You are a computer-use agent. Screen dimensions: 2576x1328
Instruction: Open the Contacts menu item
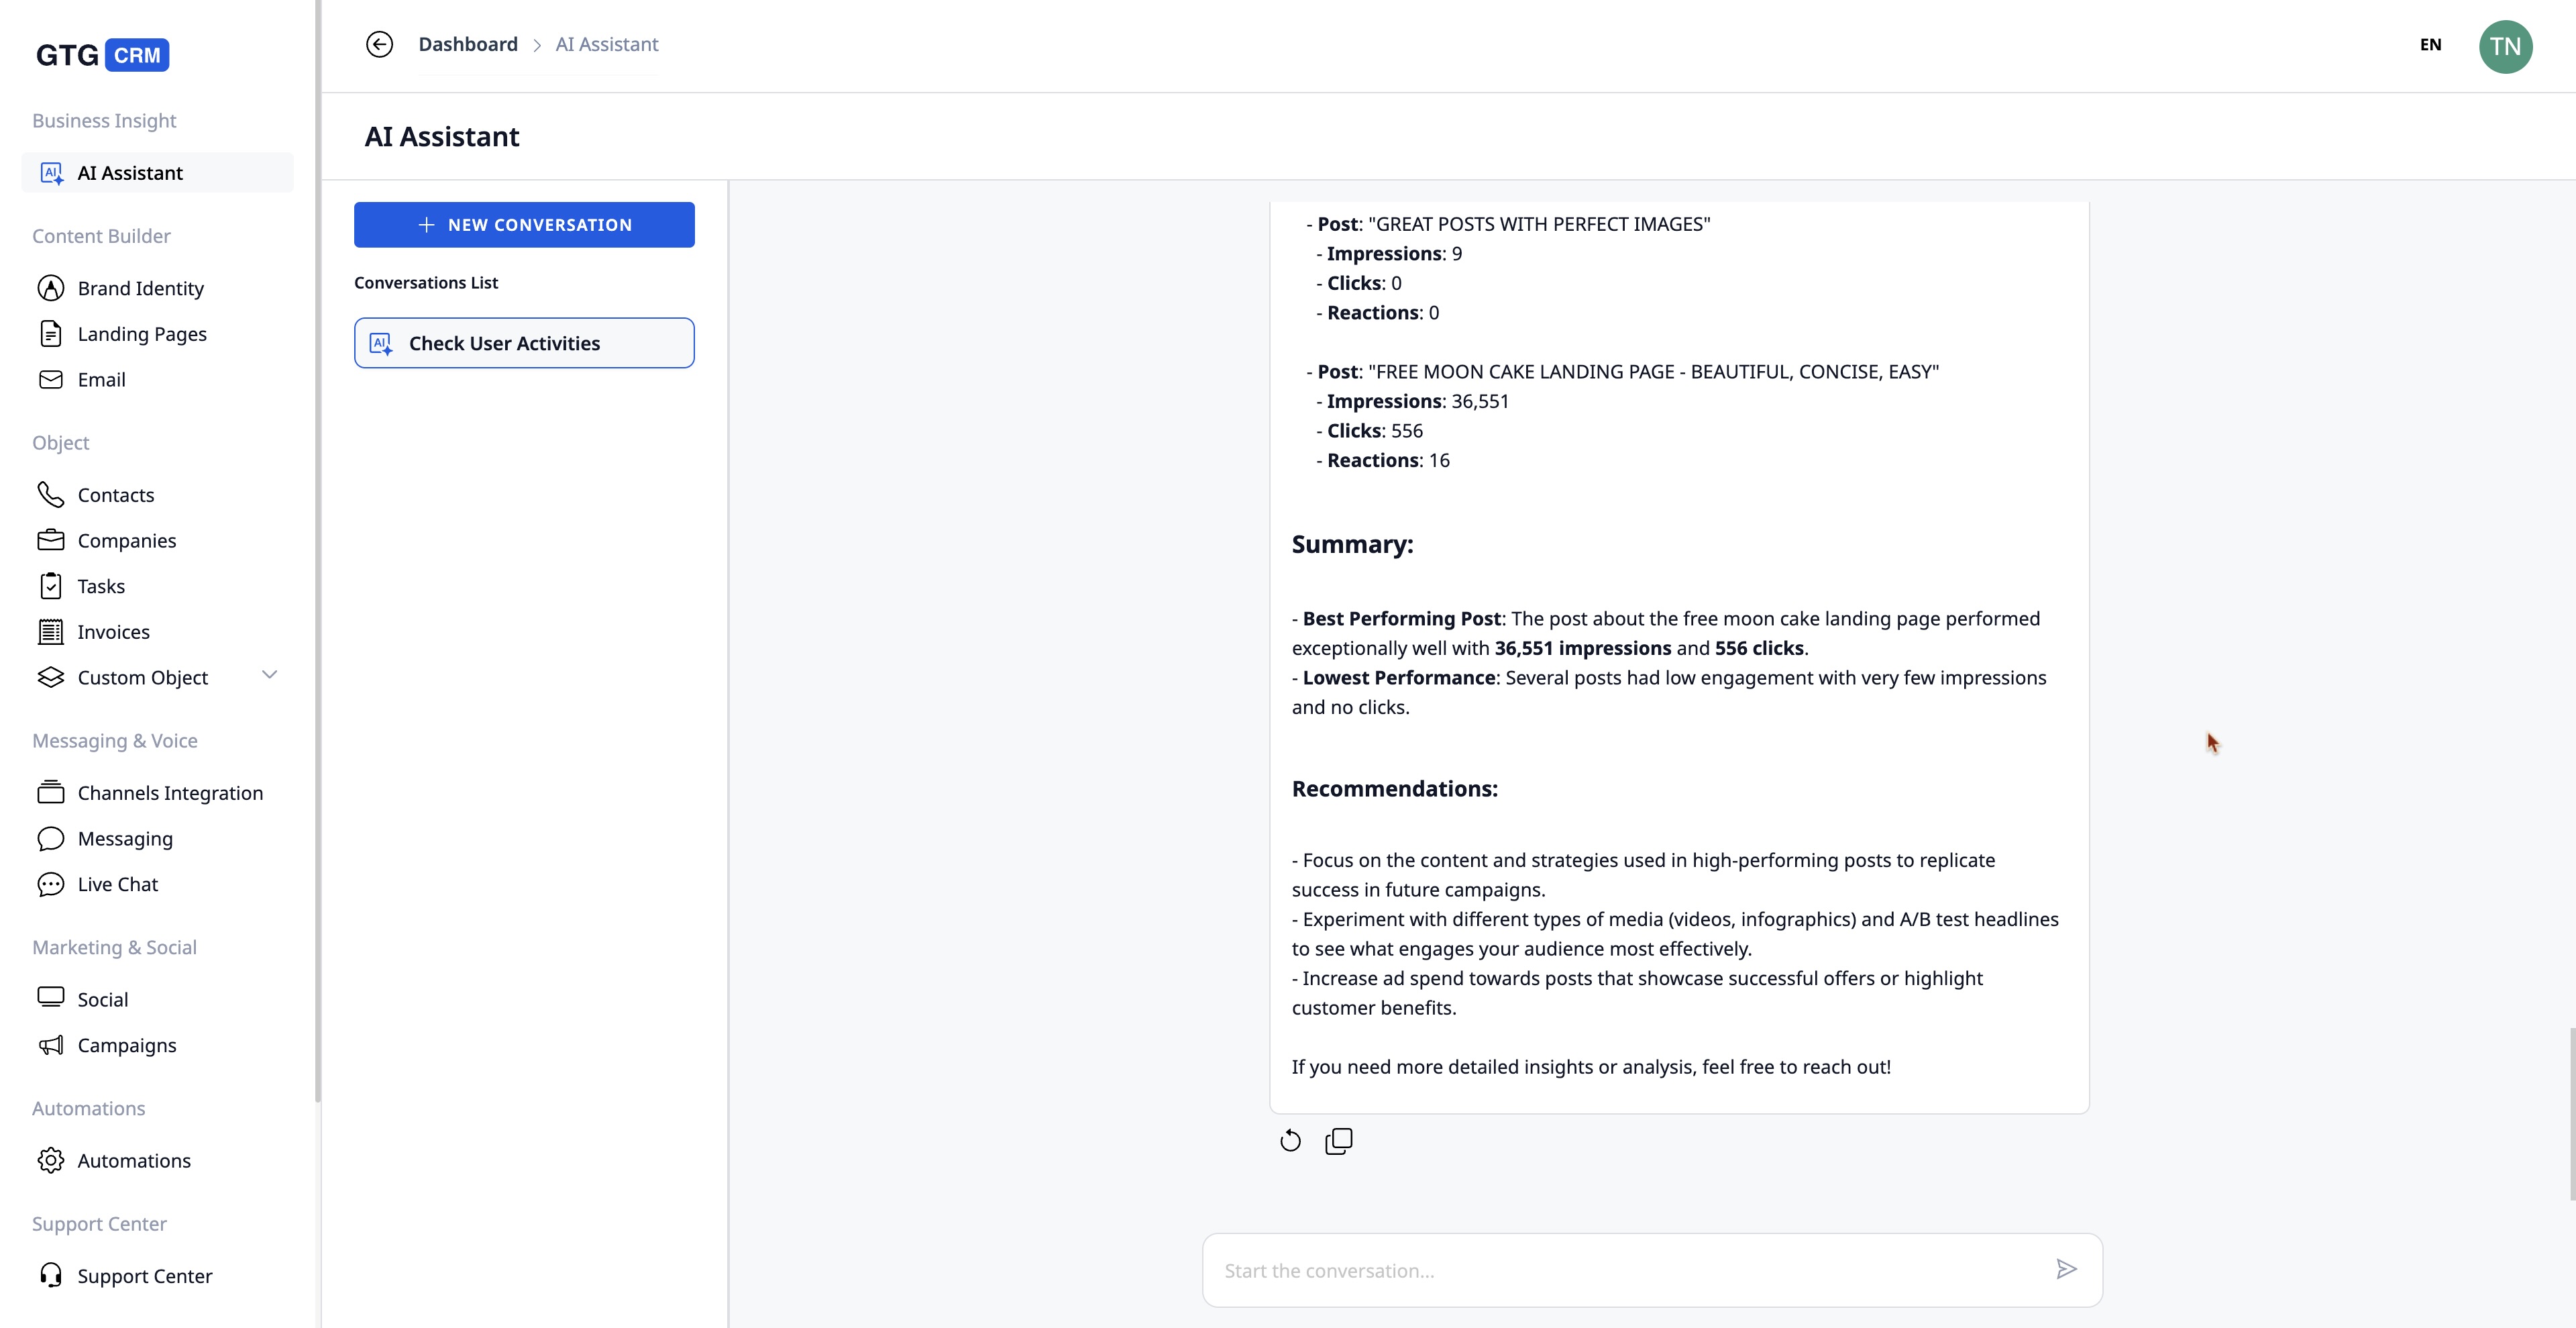pyautogui.click(x=116, y=495)
